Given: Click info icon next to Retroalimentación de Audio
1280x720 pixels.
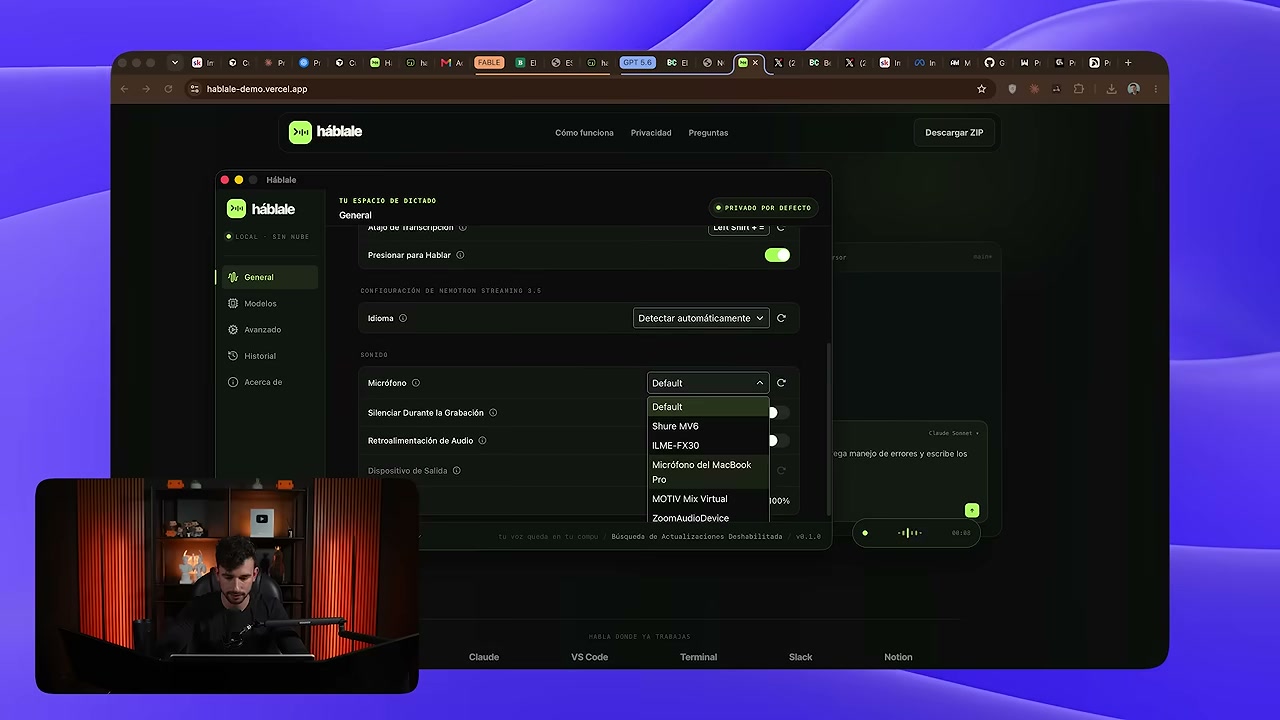Looking at the screenshot, I should click(482, 441).
